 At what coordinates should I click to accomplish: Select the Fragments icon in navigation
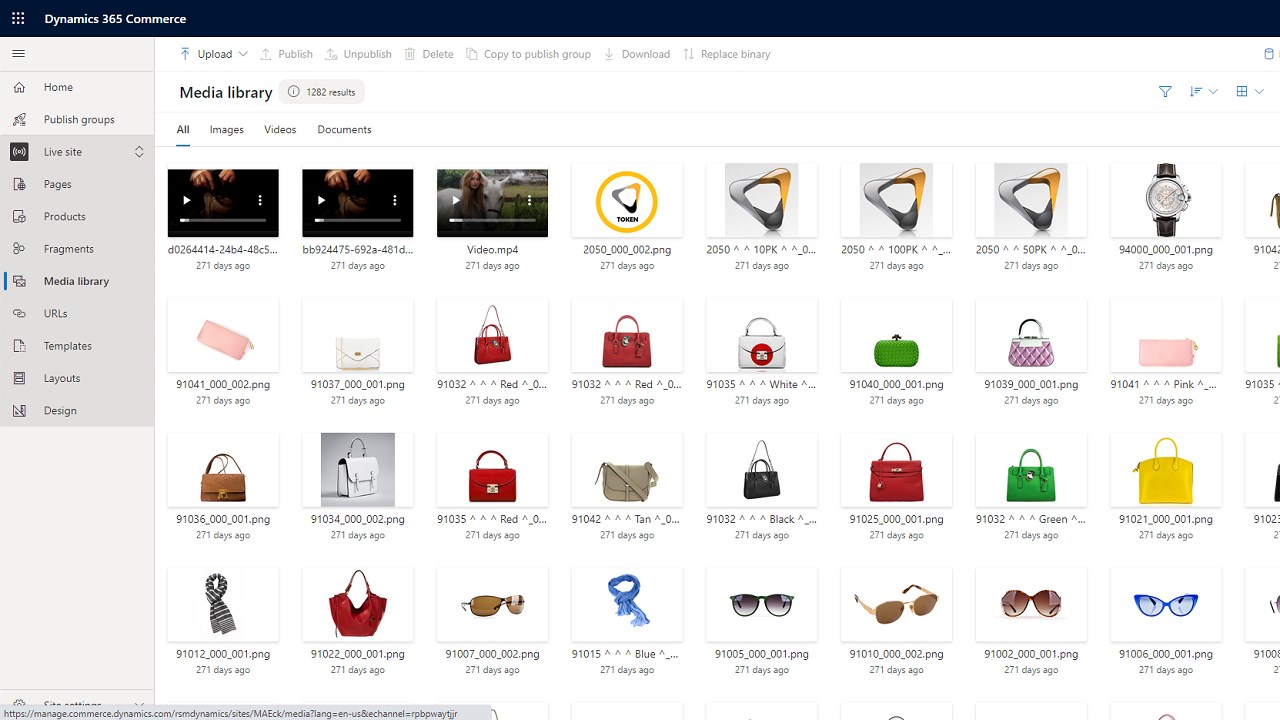point(19,249)
